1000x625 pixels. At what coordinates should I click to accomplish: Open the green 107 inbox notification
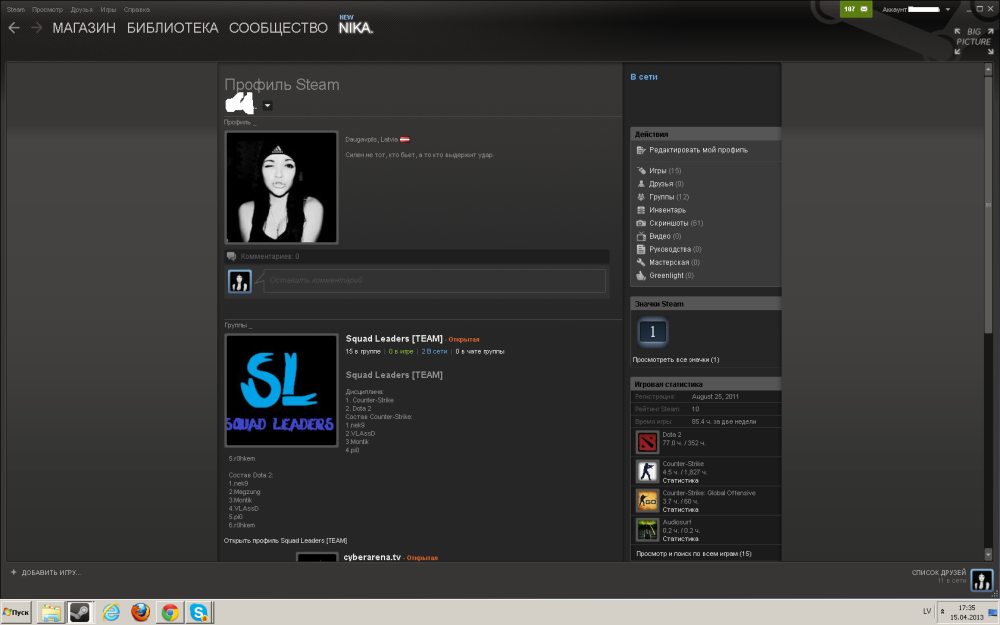click(x=856, y=9)
